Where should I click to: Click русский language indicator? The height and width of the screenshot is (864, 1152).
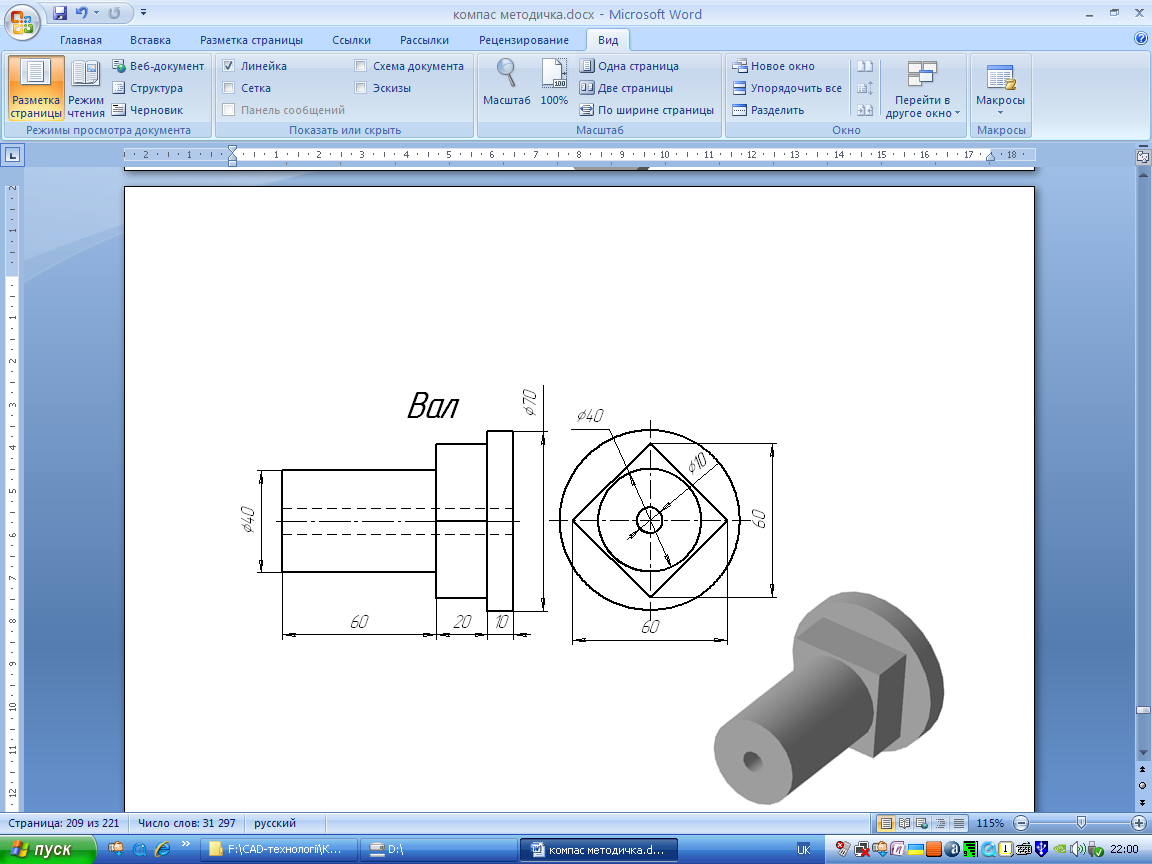click(275, 824)
